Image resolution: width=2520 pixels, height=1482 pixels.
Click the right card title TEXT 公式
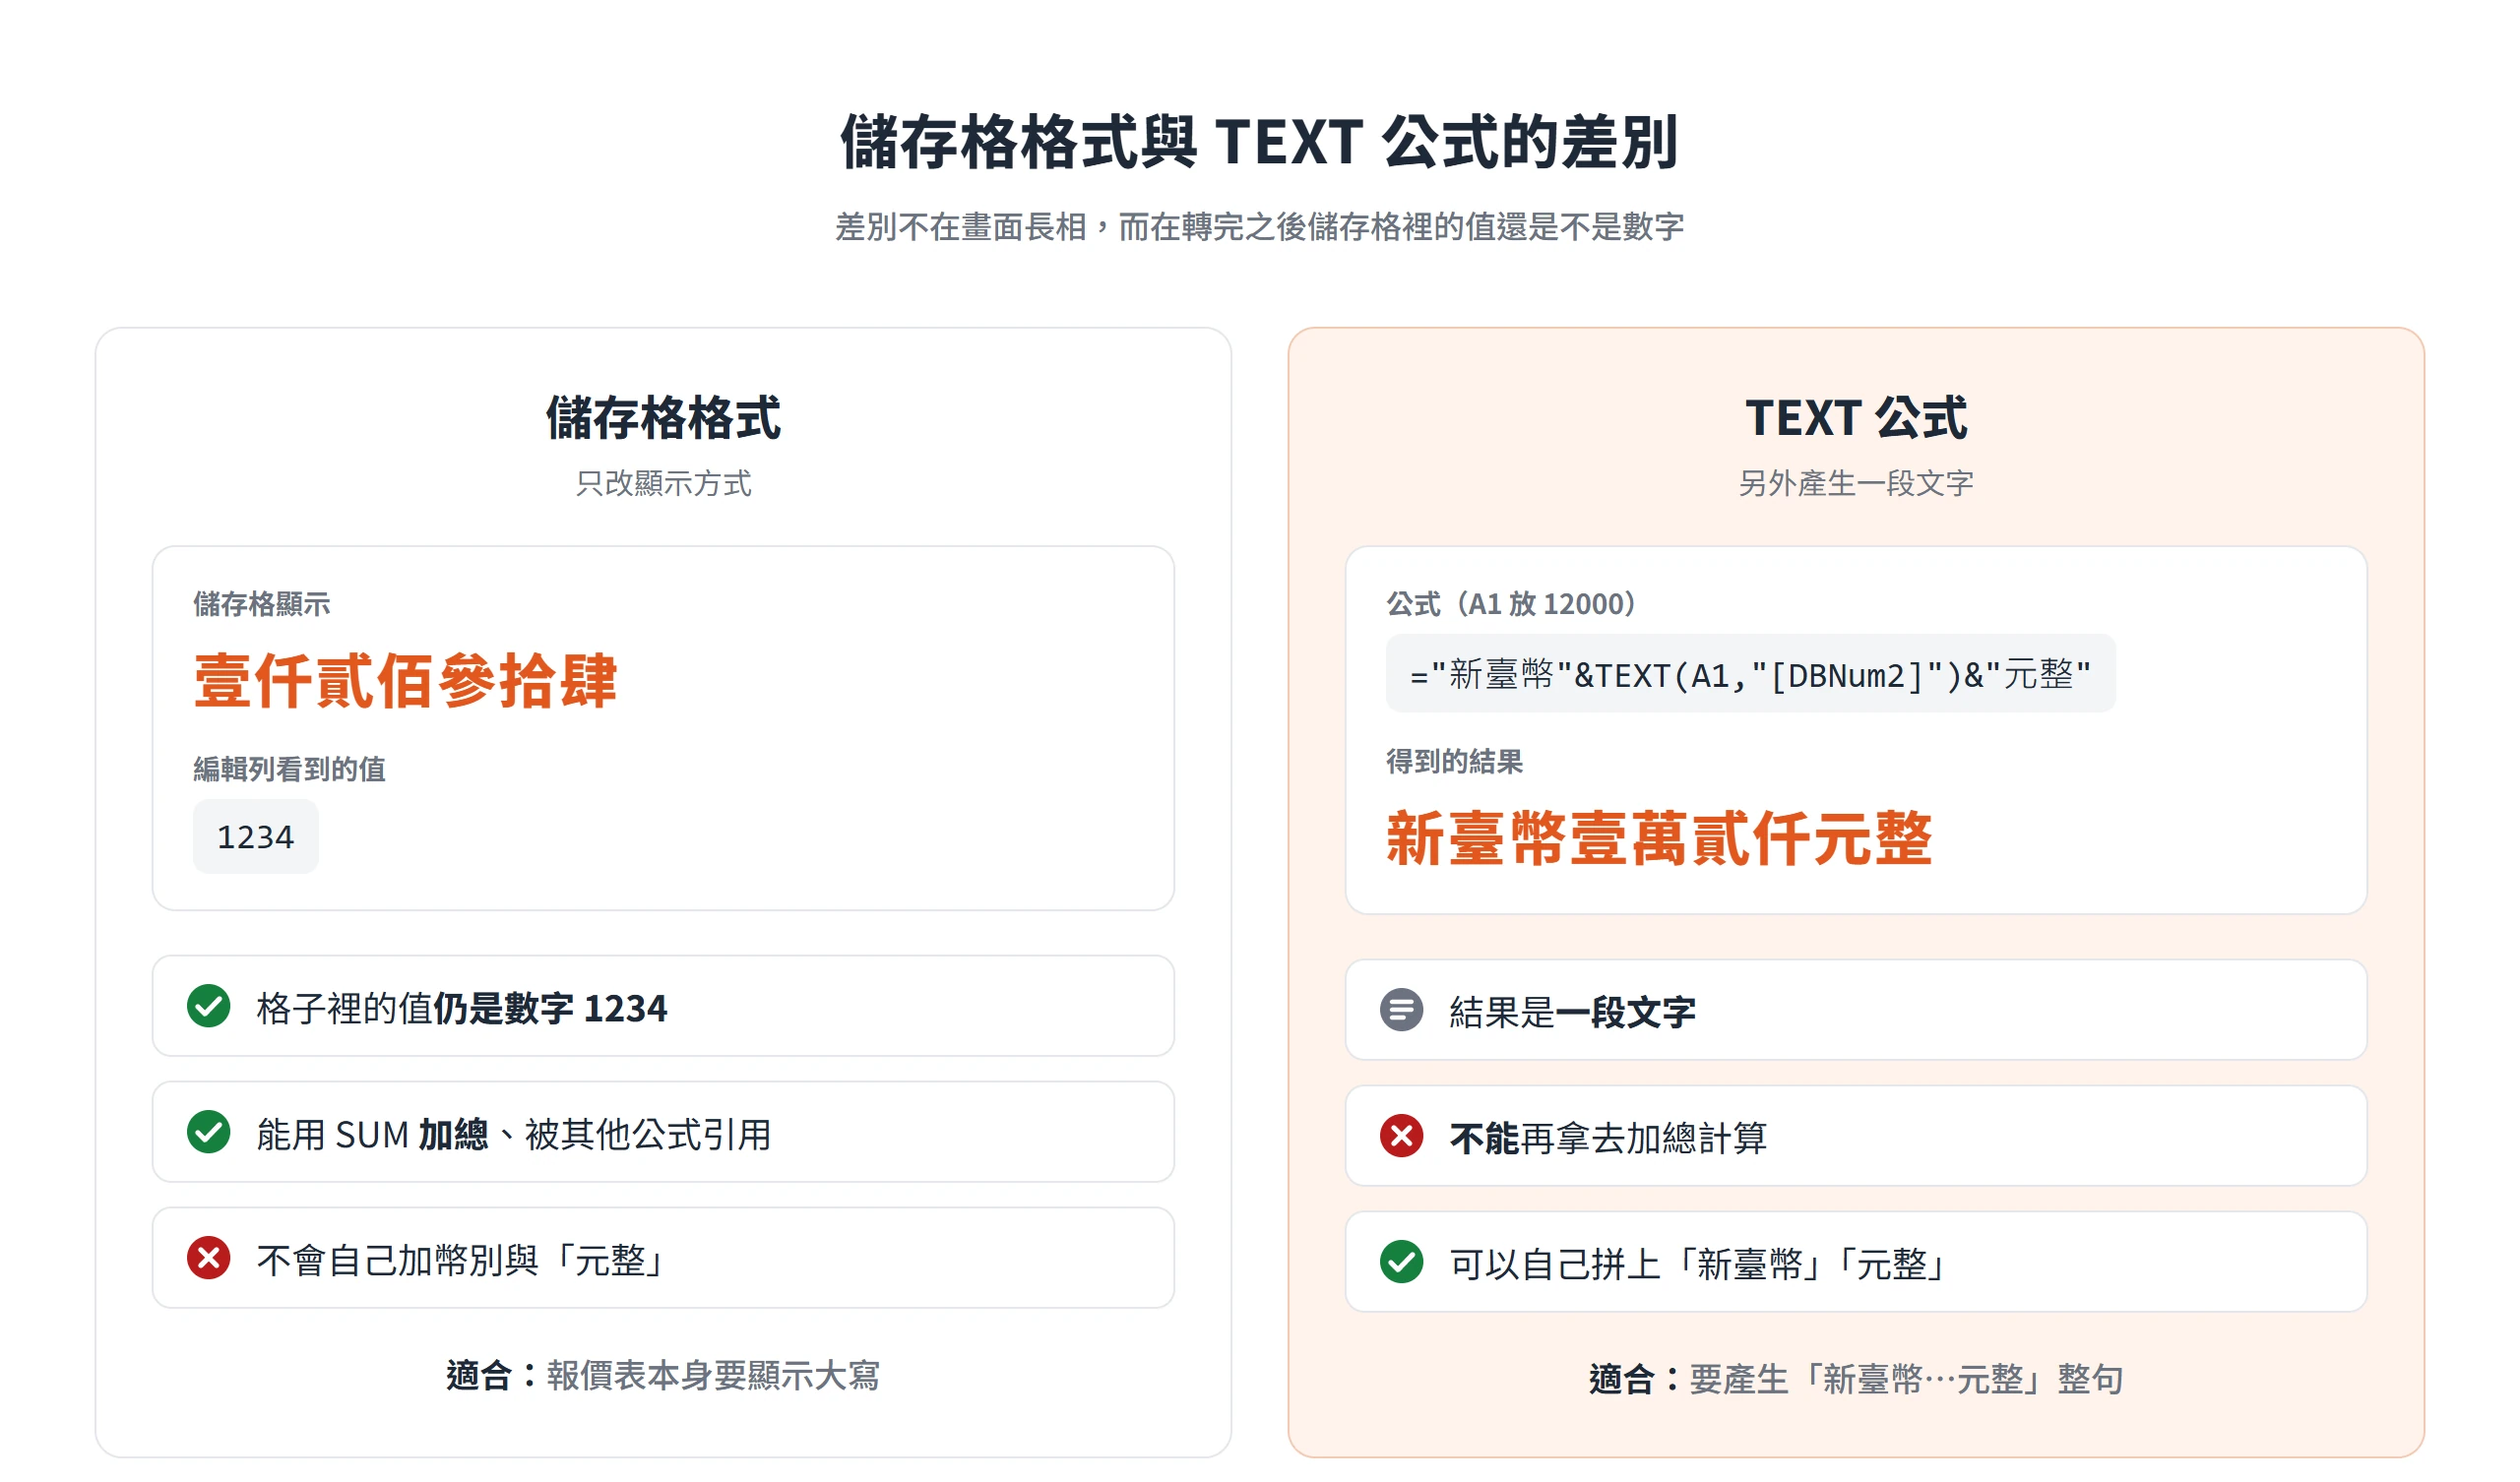click(x=1856, y=418)
